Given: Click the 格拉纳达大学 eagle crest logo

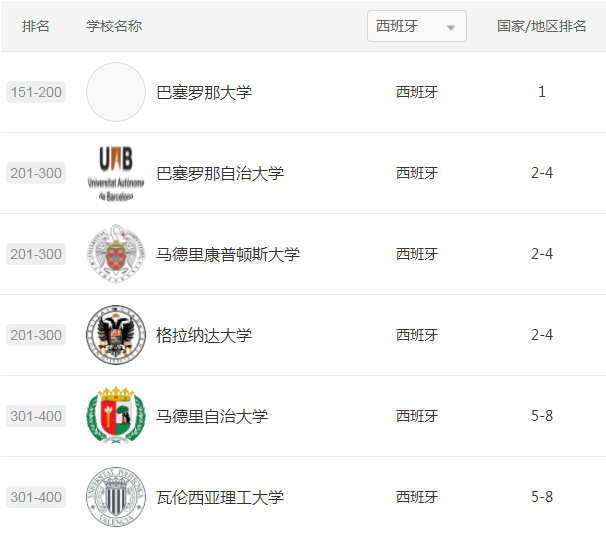Looking at the screenshot, I should (x=116, y=335).
